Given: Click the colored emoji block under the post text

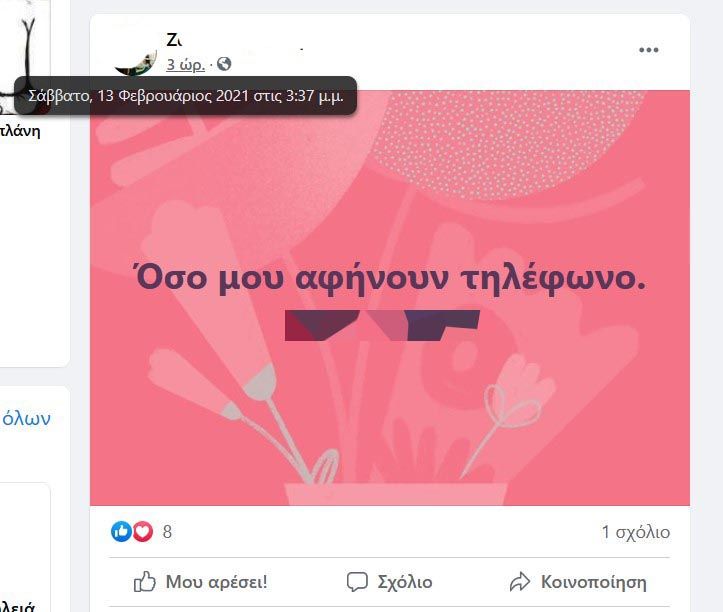Looking at the screenshot, I should pyautogui.click(x=382, y=325).
